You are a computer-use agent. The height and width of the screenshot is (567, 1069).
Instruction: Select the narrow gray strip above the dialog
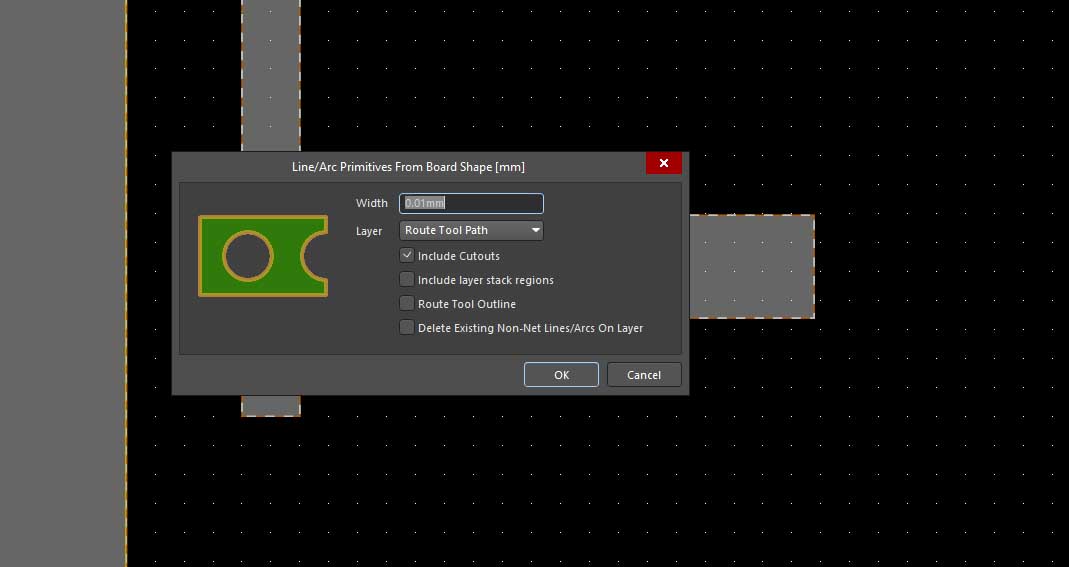point(271,75)
